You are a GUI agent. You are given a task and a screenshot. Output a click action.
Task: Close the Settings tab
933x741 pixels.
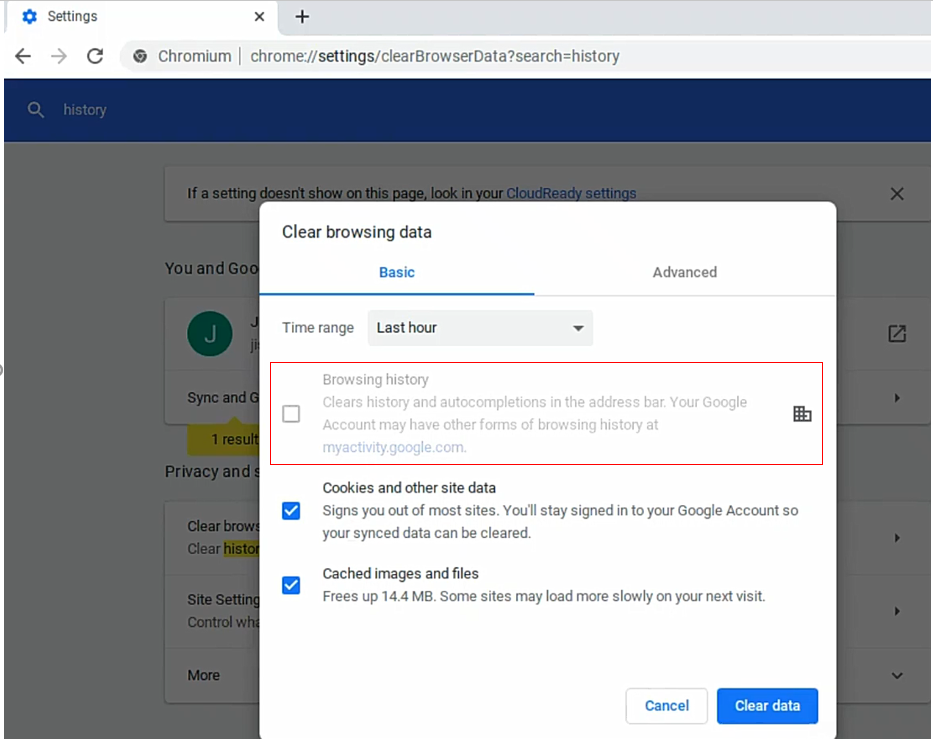coord(259,17)
